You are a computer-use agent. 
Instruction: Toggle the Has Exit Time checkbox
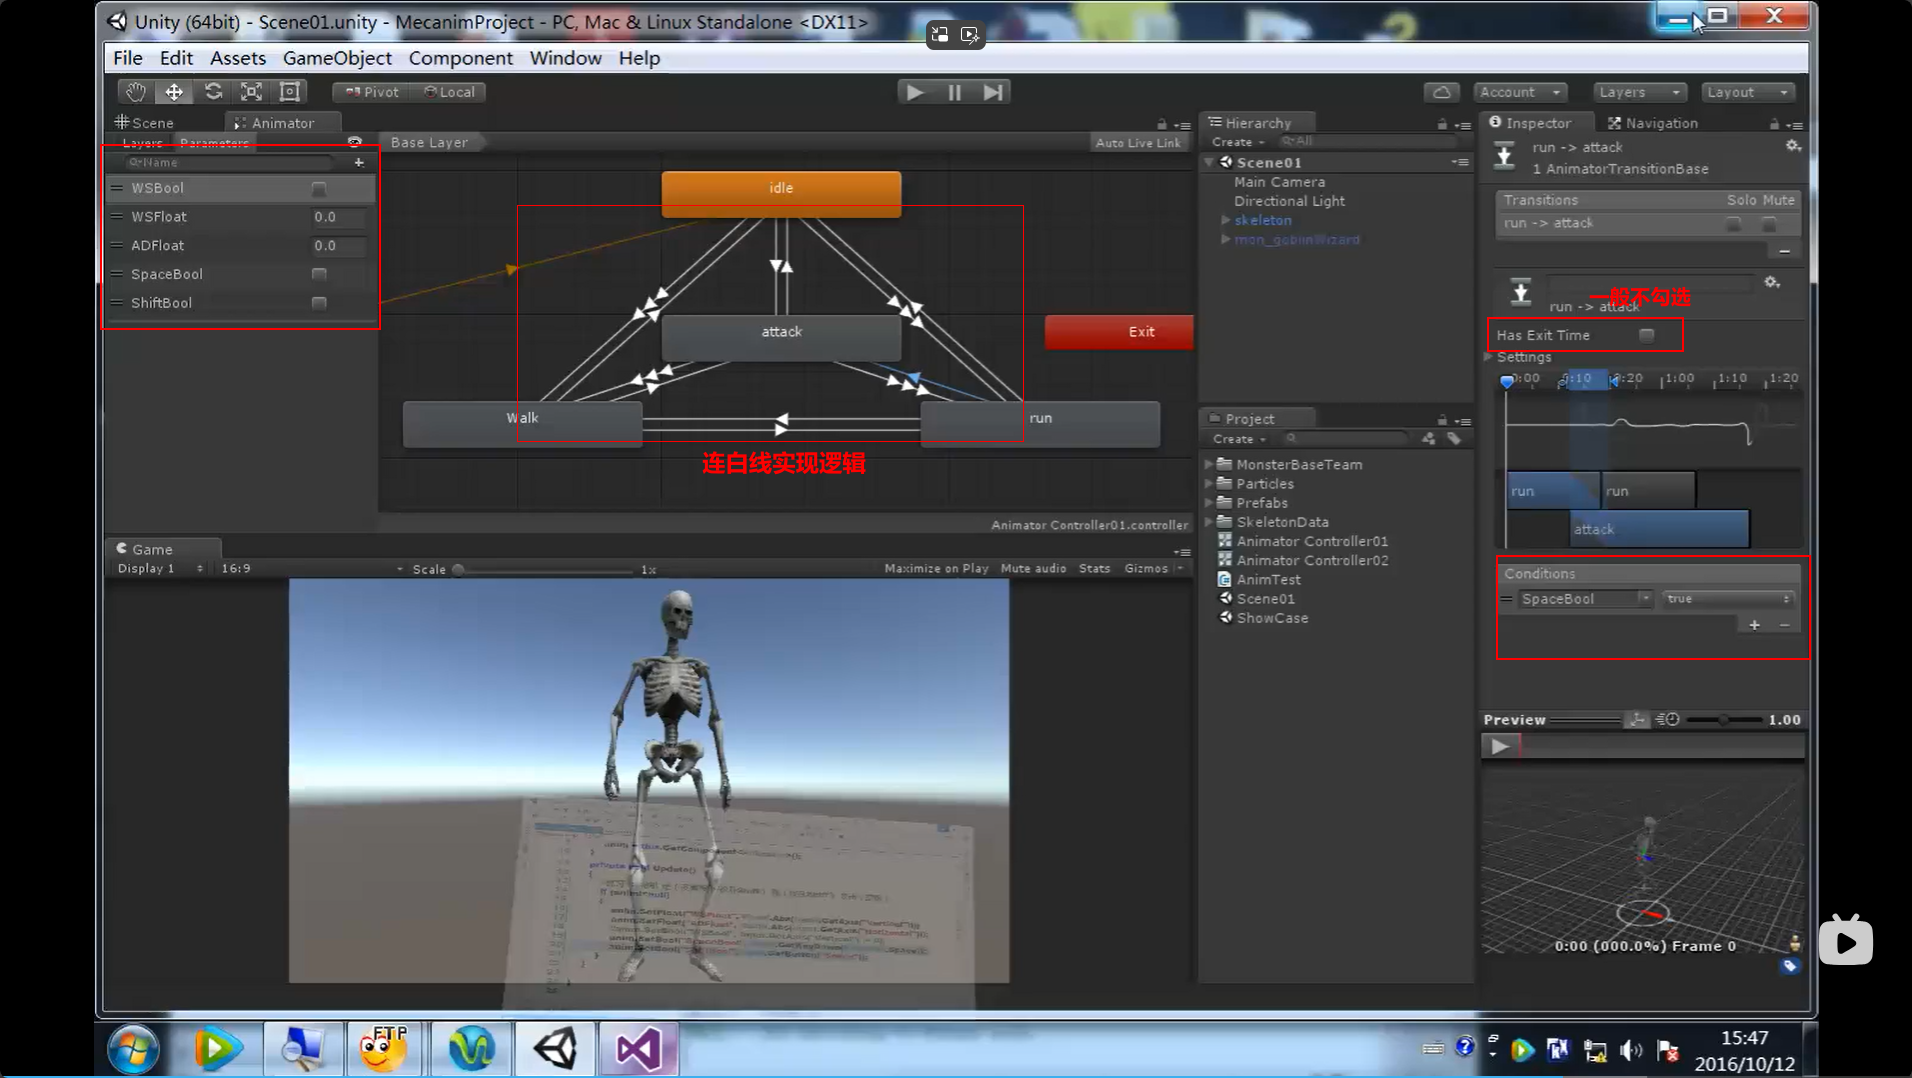pos(1646,335)
